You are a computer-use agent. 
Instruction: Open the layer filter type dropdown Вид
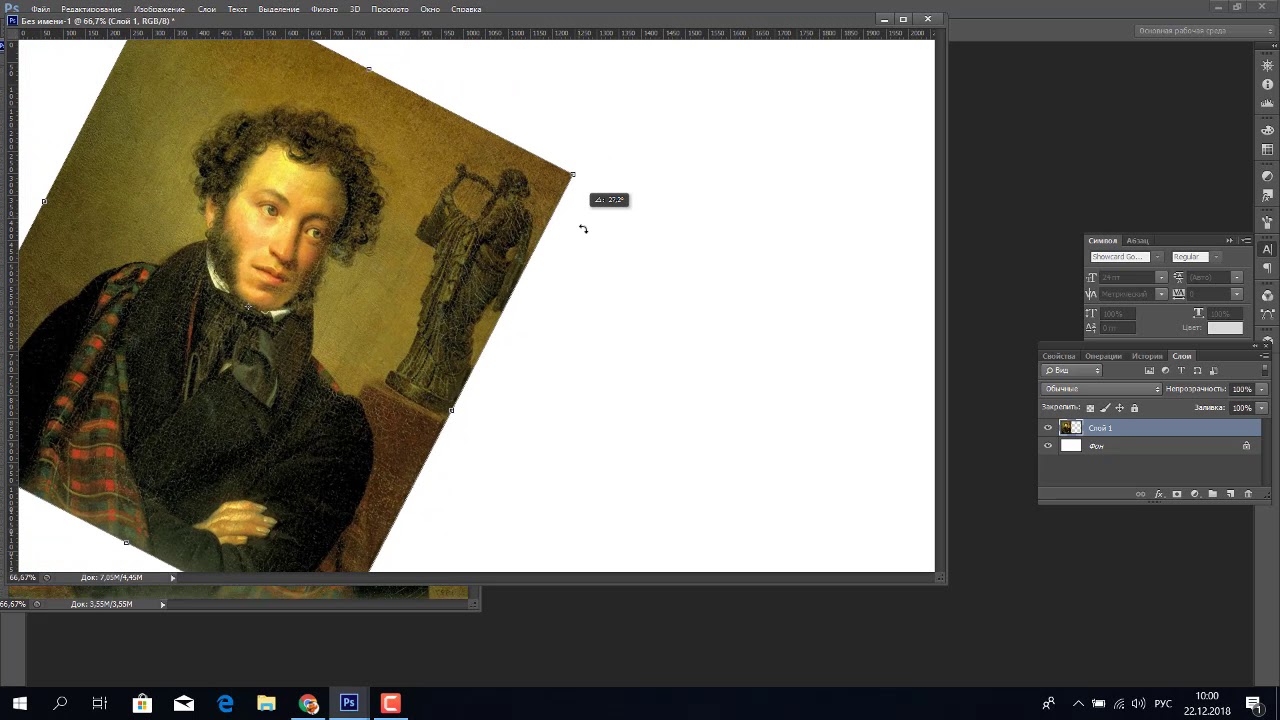click(x=1072, y=371)
